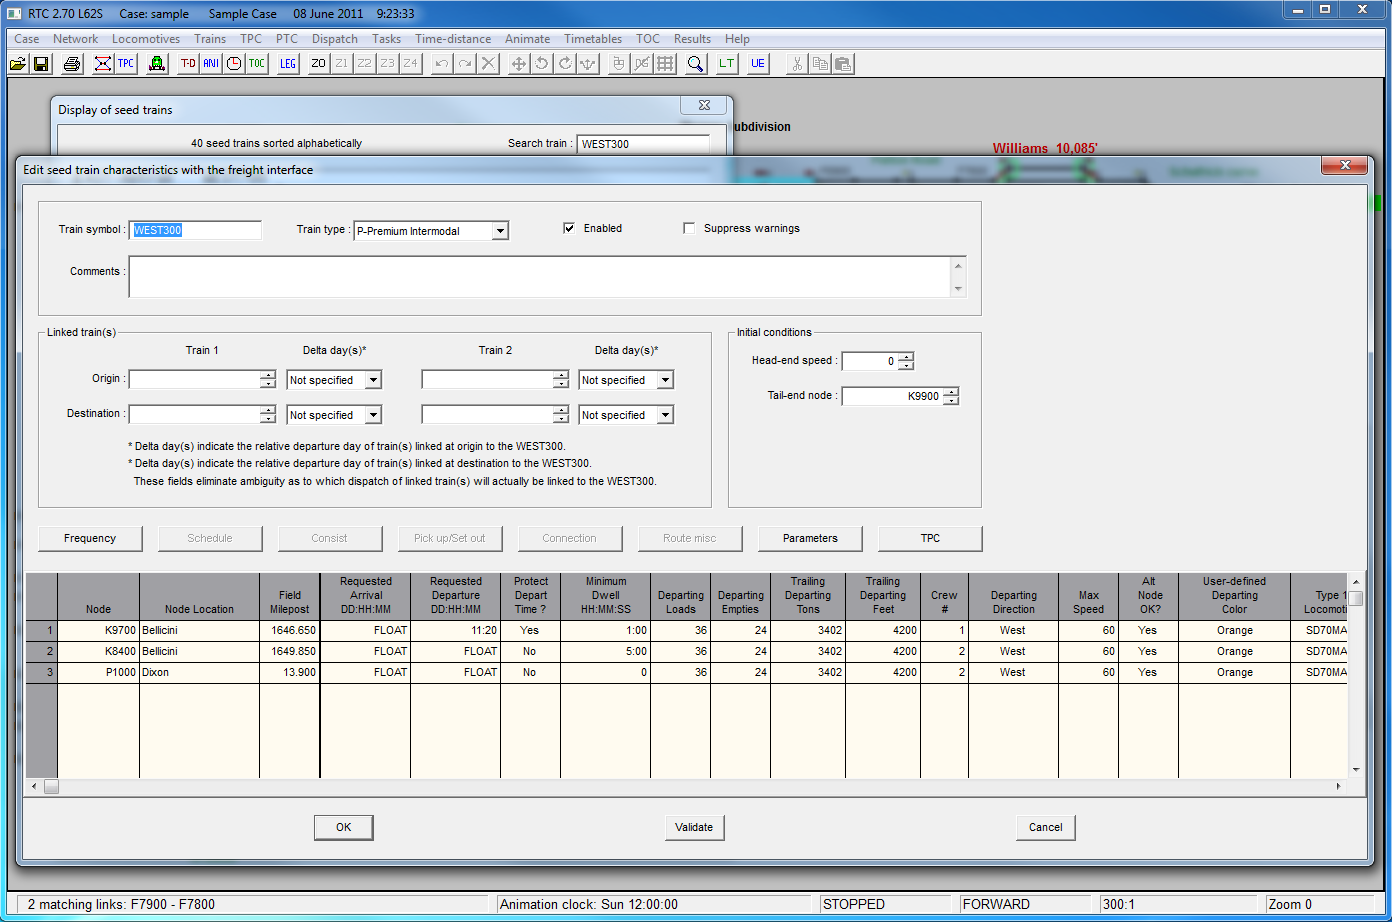Click the save disk icon
This screenshot has height=922, width=1392.
tap(41, 64)
